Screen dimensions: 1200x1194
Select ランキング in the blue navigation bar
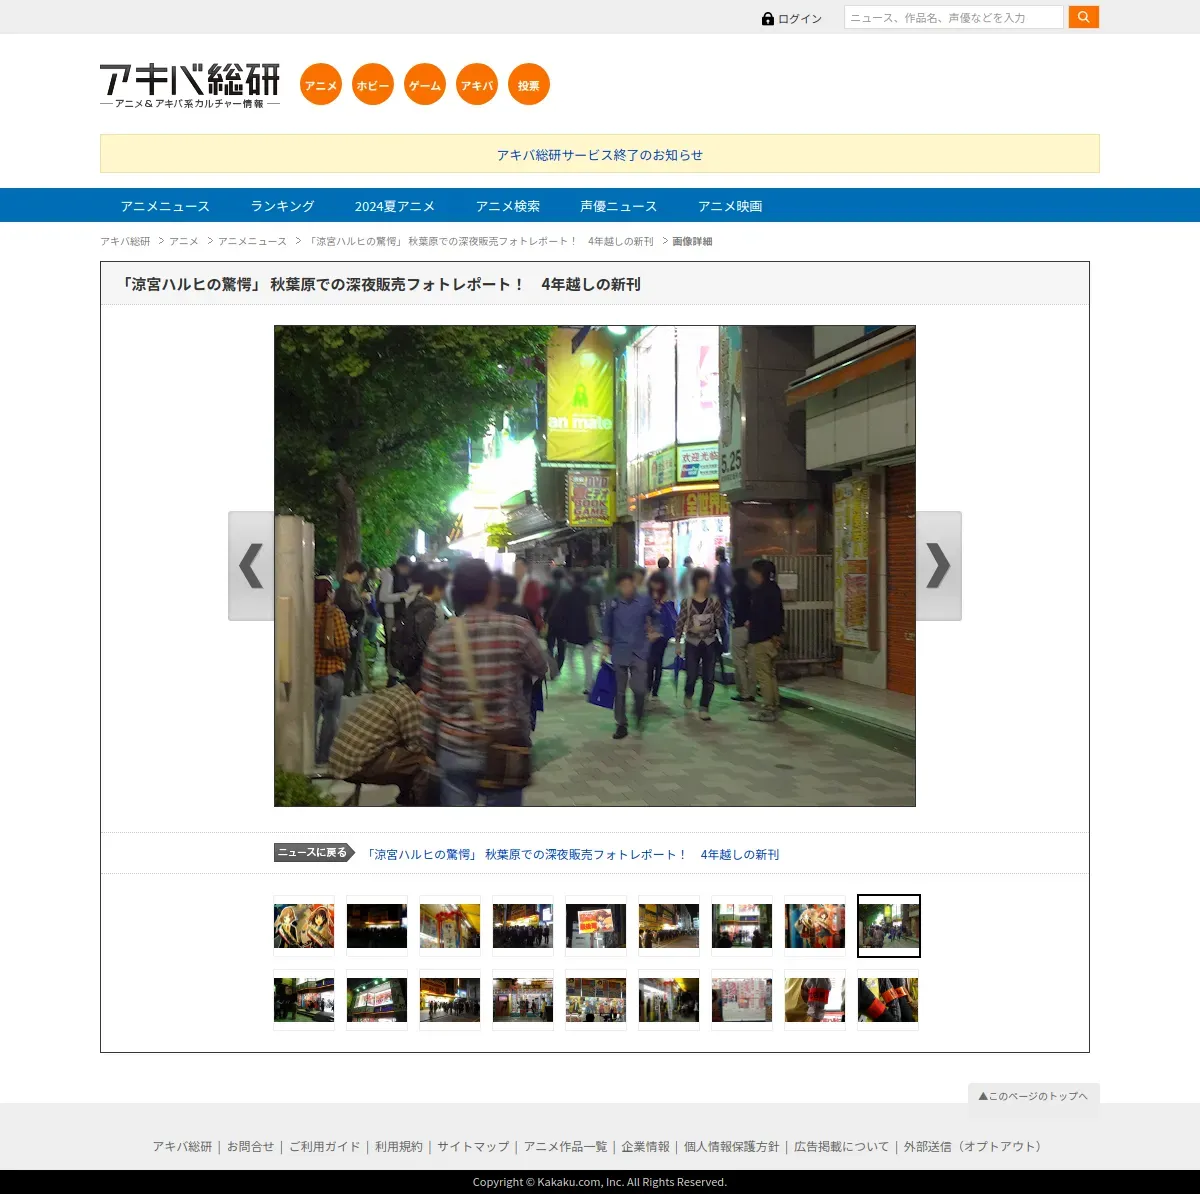(x=282, y=206)
